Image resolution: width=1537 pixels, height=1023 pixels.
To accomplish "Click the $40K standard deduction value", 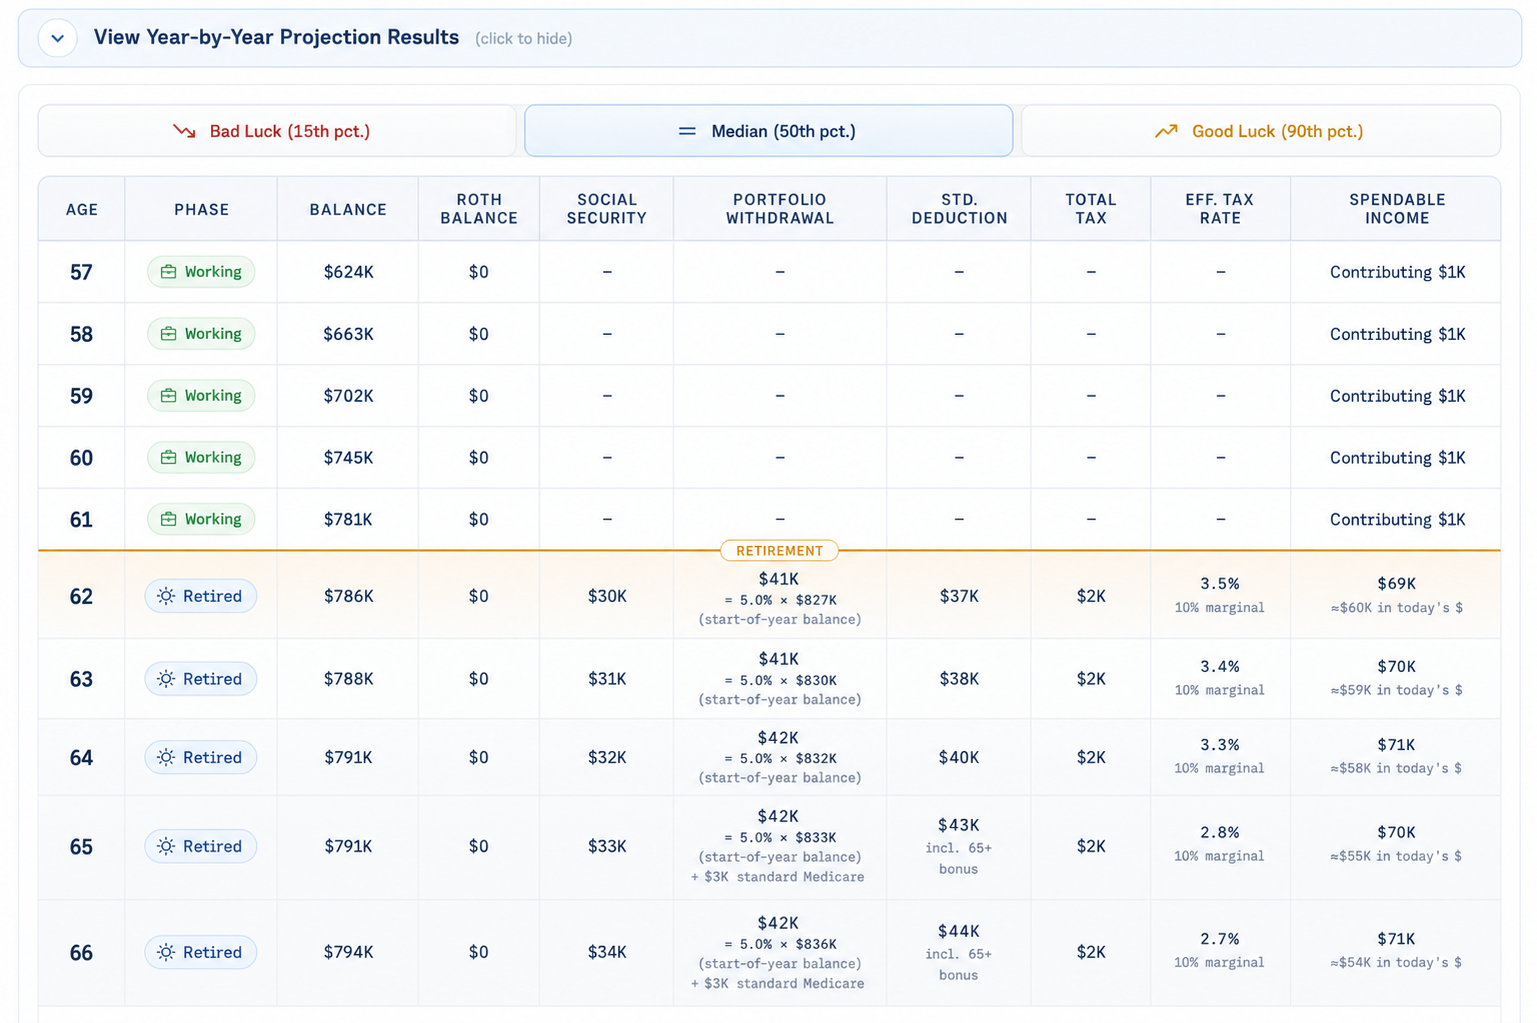I will (959, 757).
